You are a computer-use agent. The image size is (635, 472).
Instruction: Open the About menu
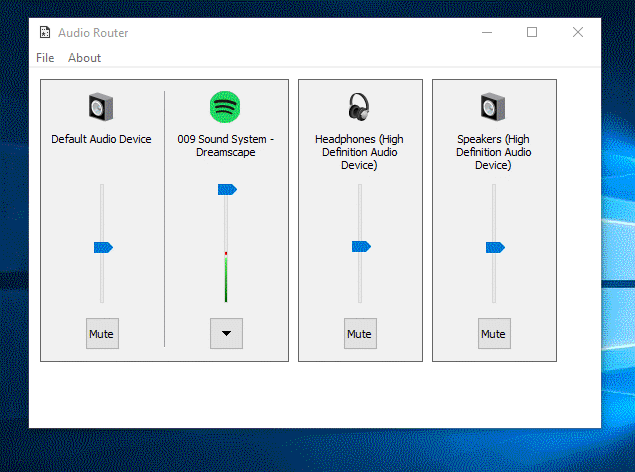click(84, 58)
